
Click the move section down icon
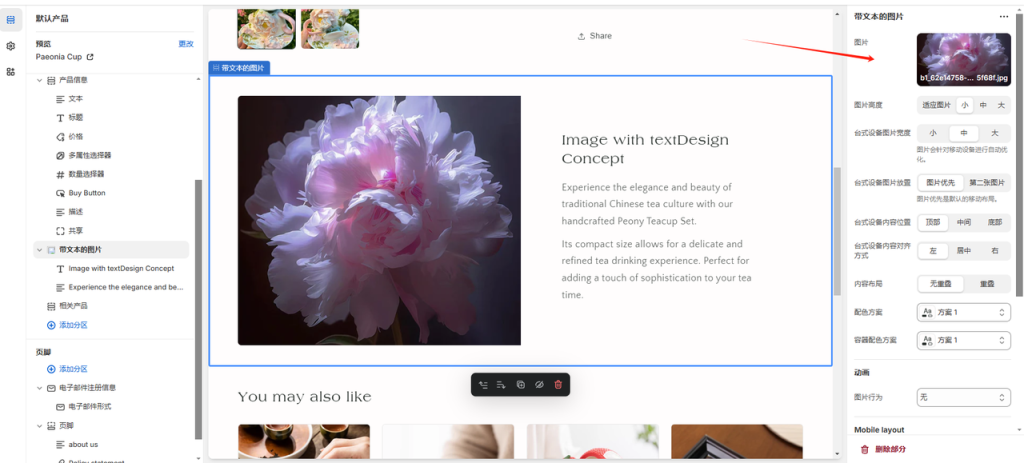point(502,384)
